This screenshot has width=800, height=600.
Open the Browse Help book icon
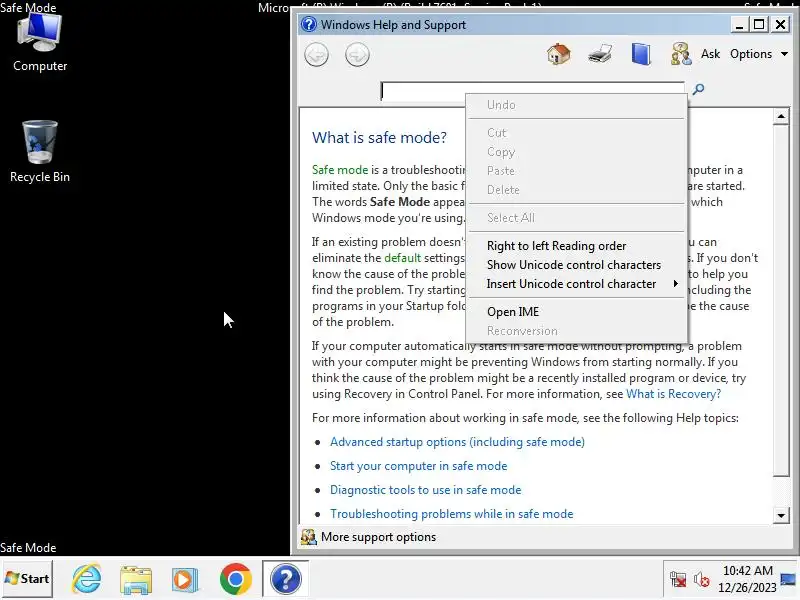tap(641, 54)
